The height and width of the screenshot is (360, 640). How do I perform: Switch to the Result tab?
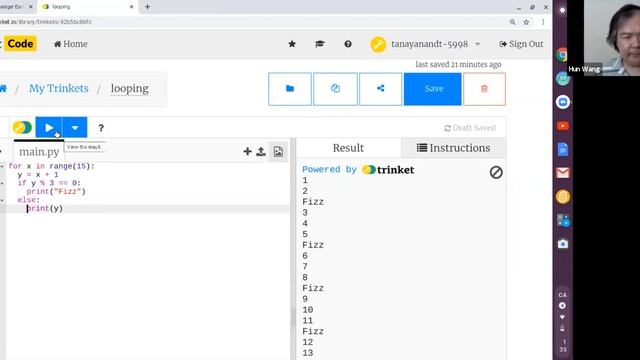coord(348,148)
